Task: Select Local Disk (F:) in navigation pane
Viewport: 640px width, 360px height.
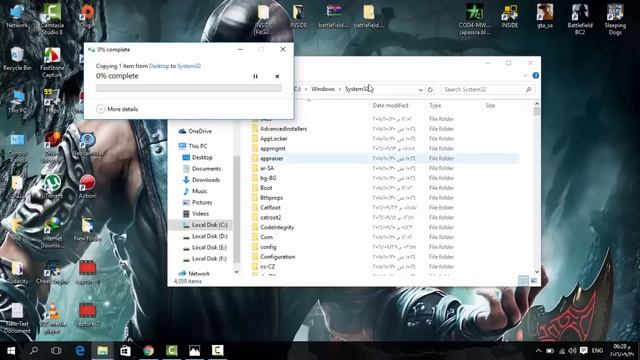Action: coord(209,258)
